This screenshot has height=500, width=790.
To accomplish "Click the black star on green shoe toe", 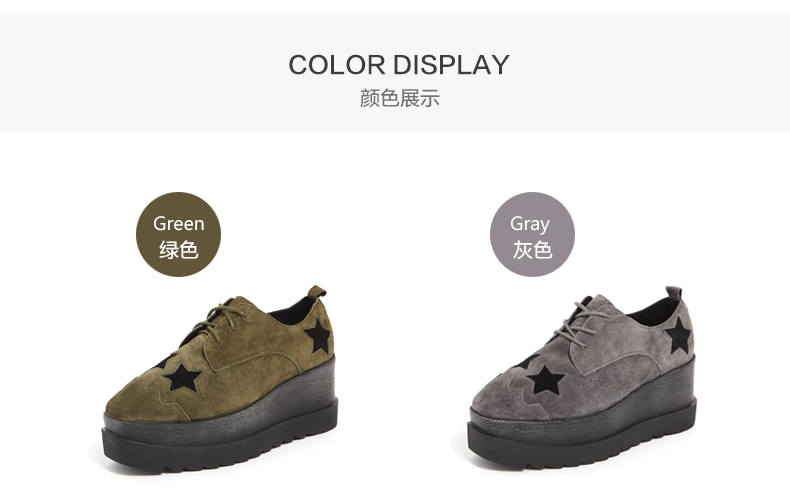I will point(182,378).
